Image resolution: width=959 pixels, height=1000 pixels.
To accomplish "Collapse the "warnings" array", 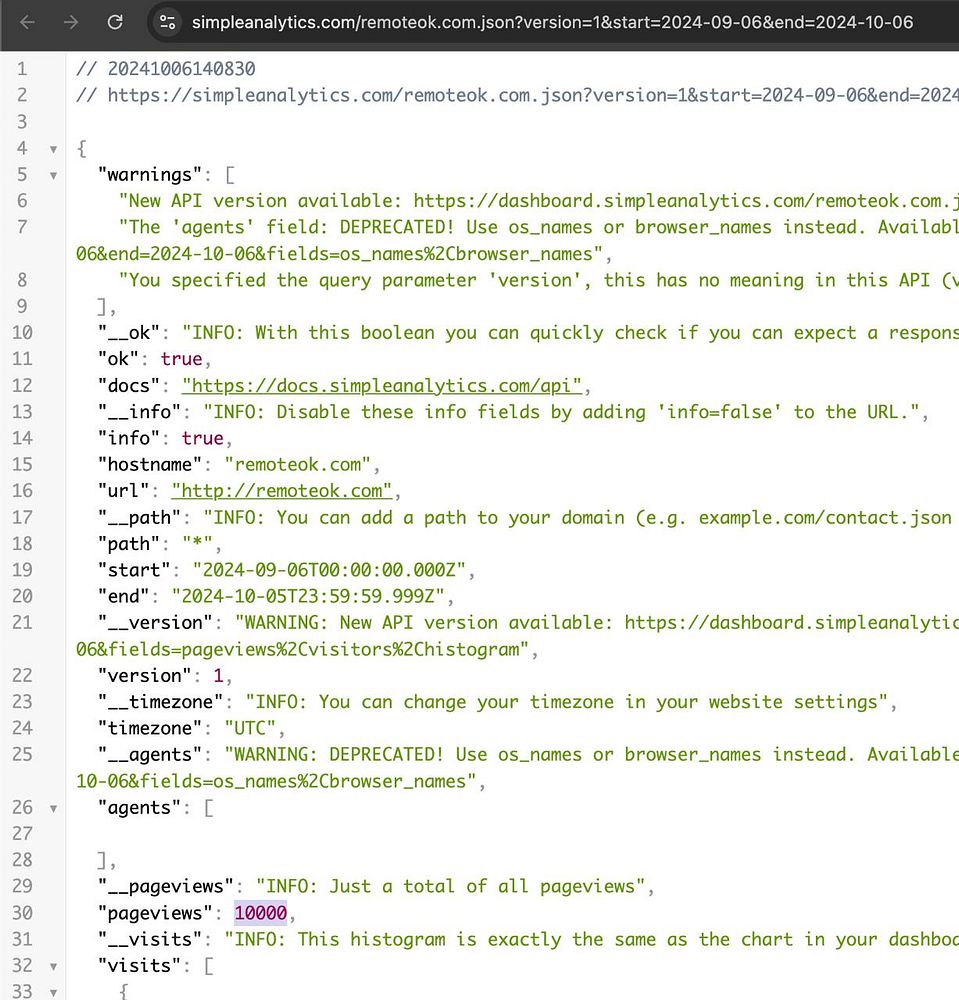I will pos(54,175).
